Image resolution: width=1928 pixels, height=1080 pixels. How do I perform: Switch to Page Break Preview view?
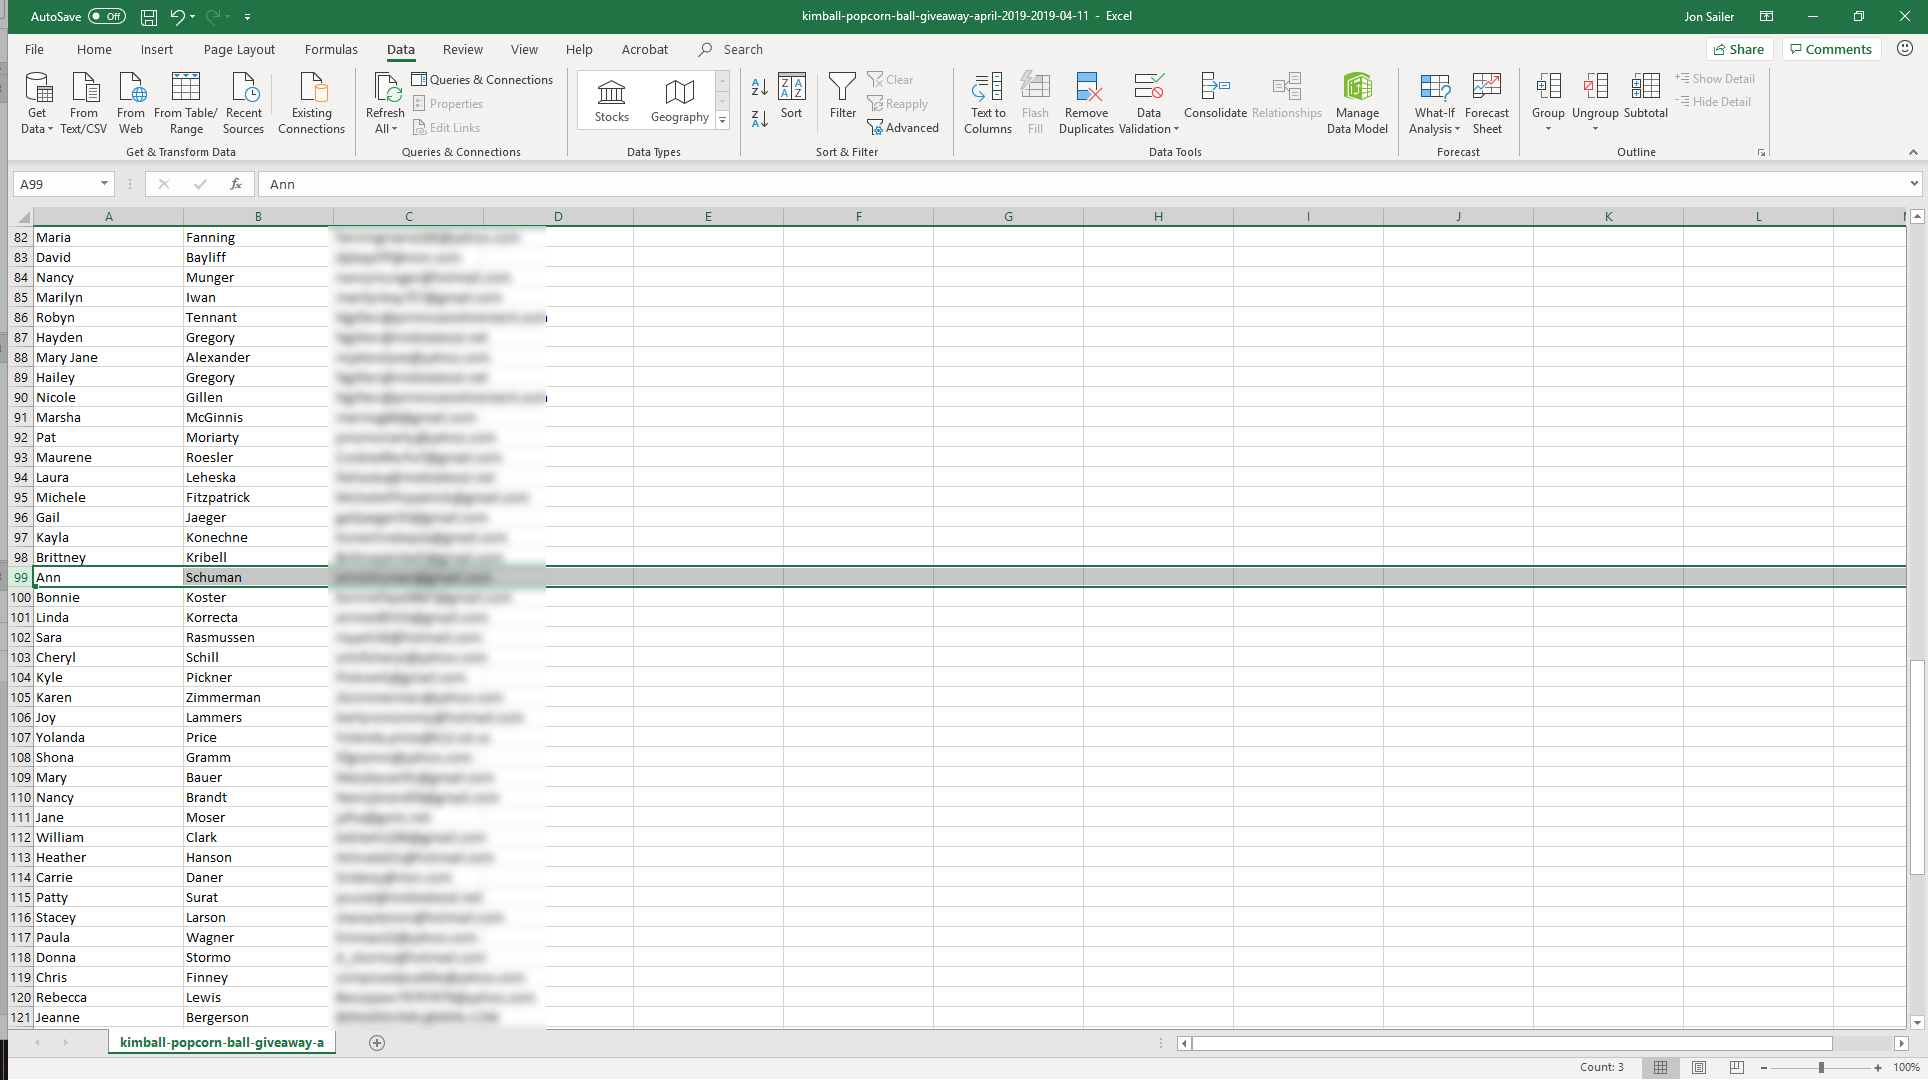point(1737,1067)
